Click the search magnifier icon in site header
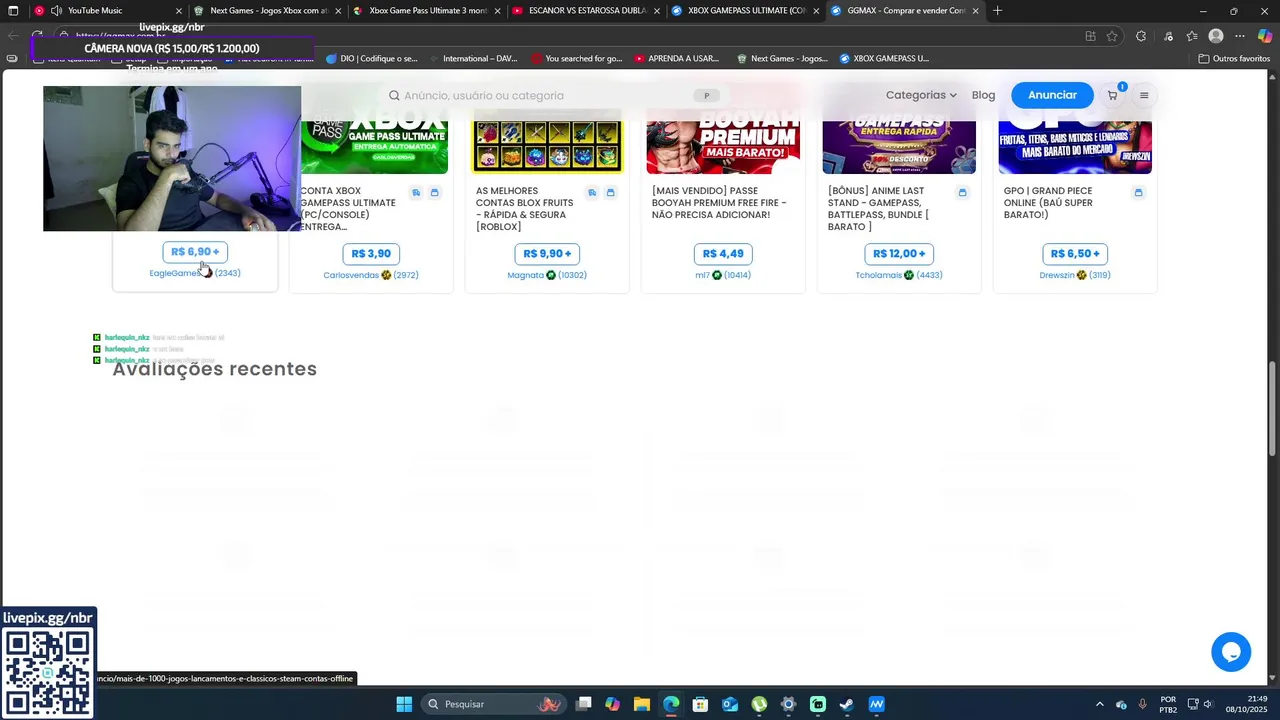This screenshot has width=1280, height=720. pyautogui.click(x=394, y=96)
